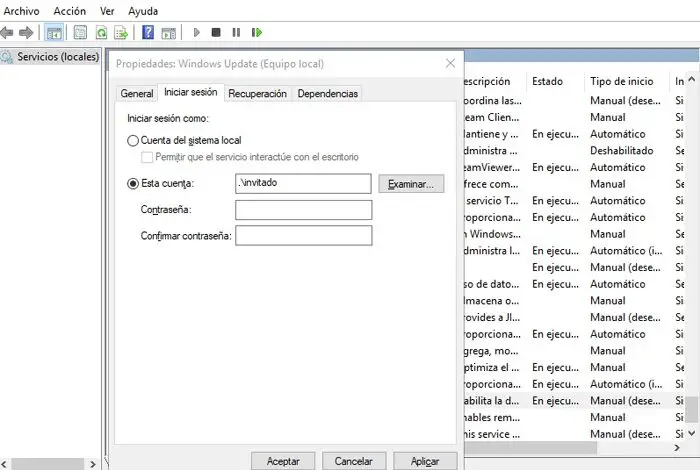This screenshot has width=700, height=470.
Task: Click the services list vertical scrollbar thumb
Action: 692,409
